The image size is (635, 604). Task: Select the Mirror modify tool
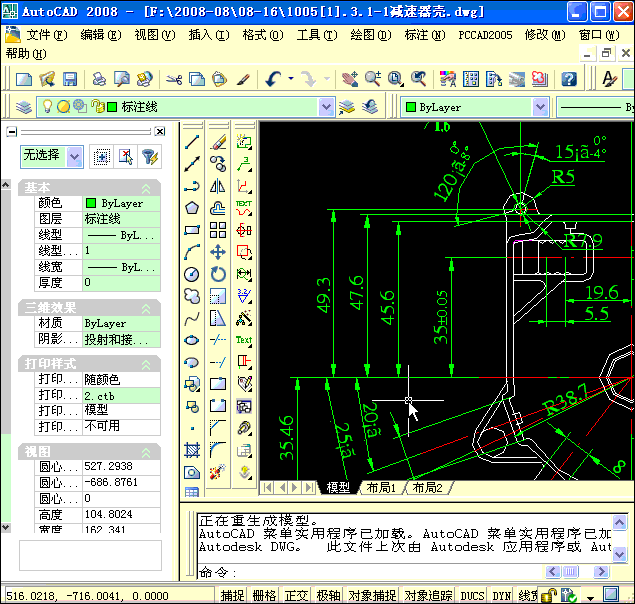[218, 186]
